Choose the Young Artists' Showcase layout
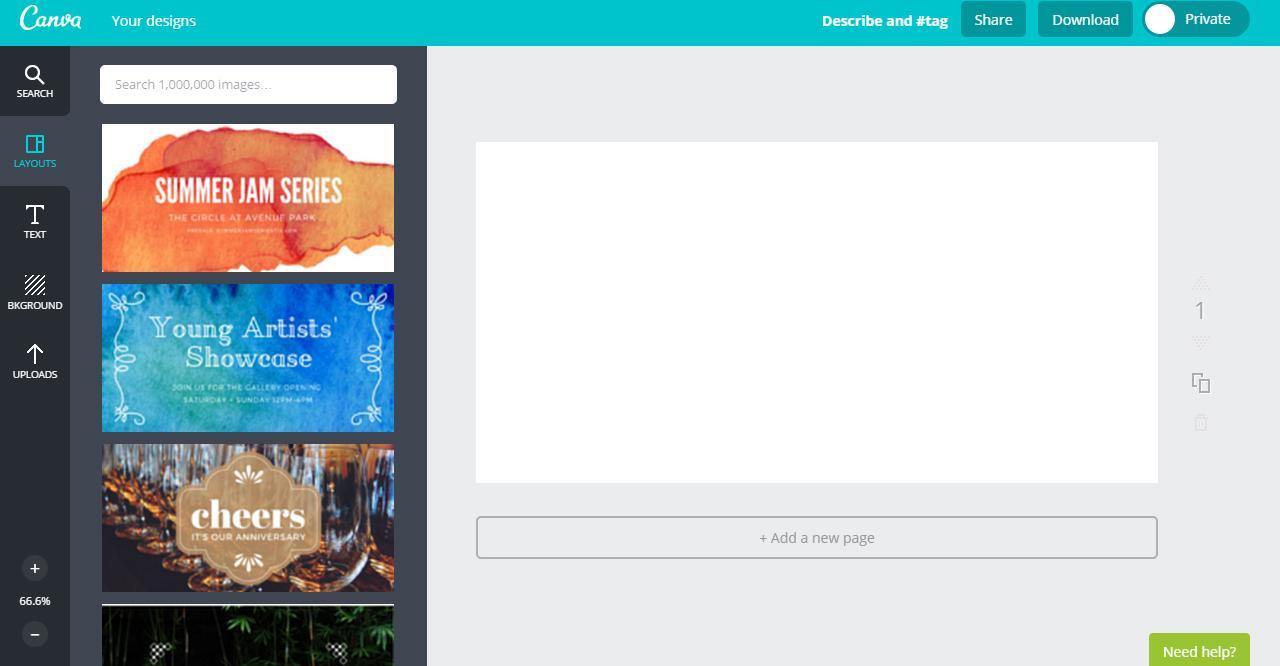Screen dimensions: 1280x666 click(248, 358)
